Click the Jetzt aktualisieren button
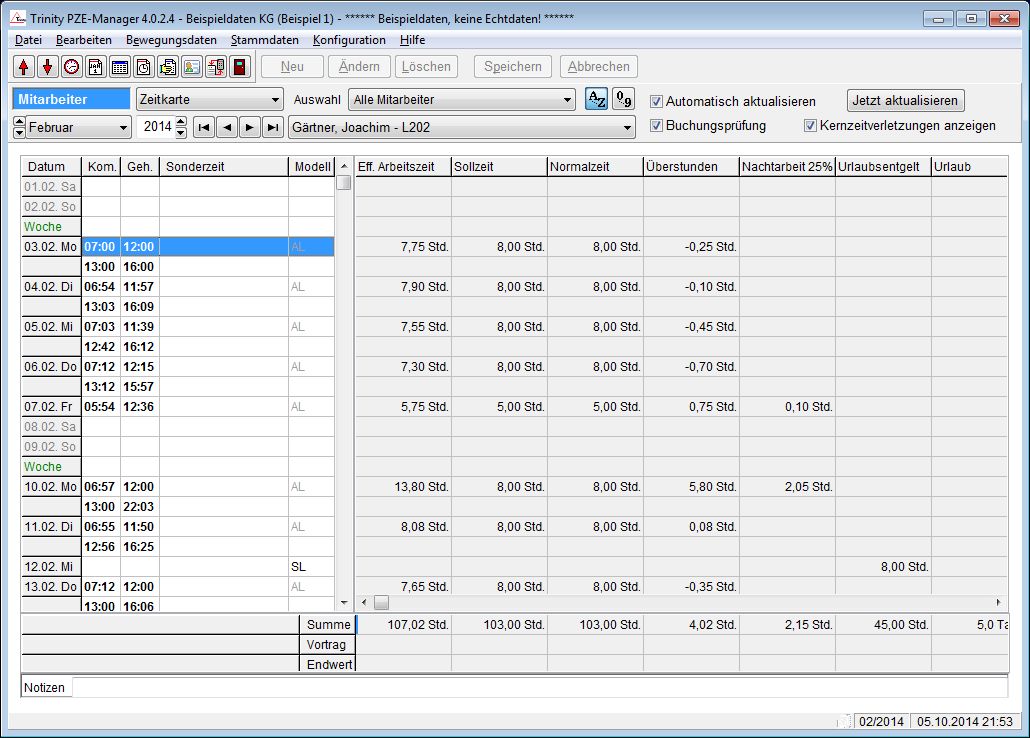This screenshot has height=738, width=1030. [x=905, y=100]
